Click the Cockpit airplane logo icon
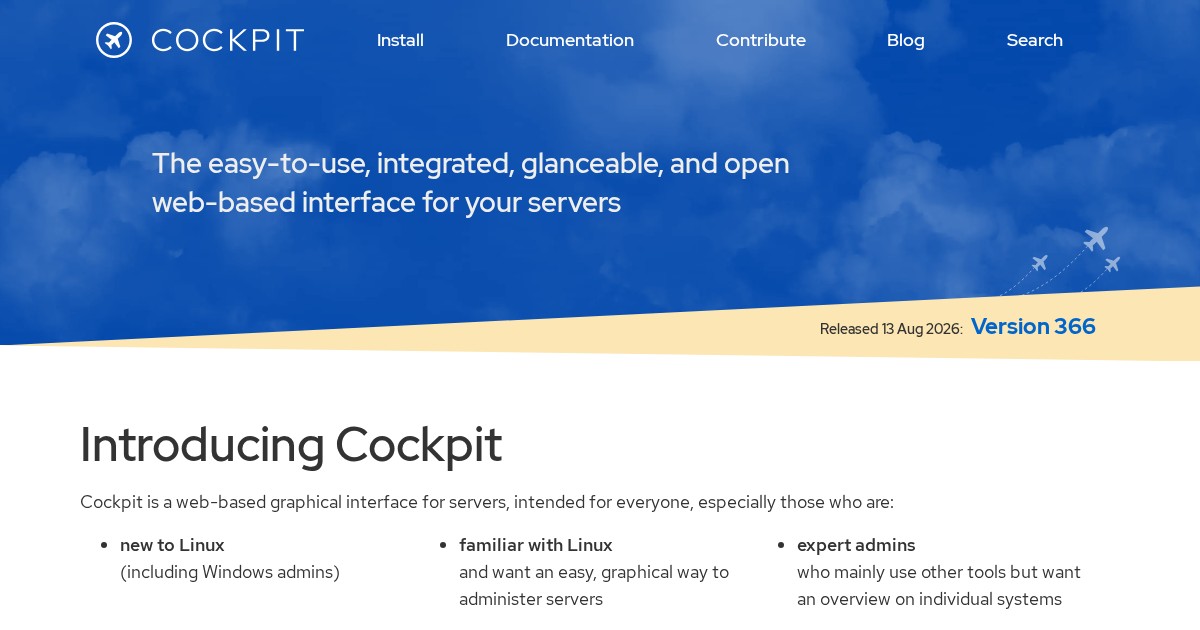Screen dimensions: 1200x630 (114, 40)
